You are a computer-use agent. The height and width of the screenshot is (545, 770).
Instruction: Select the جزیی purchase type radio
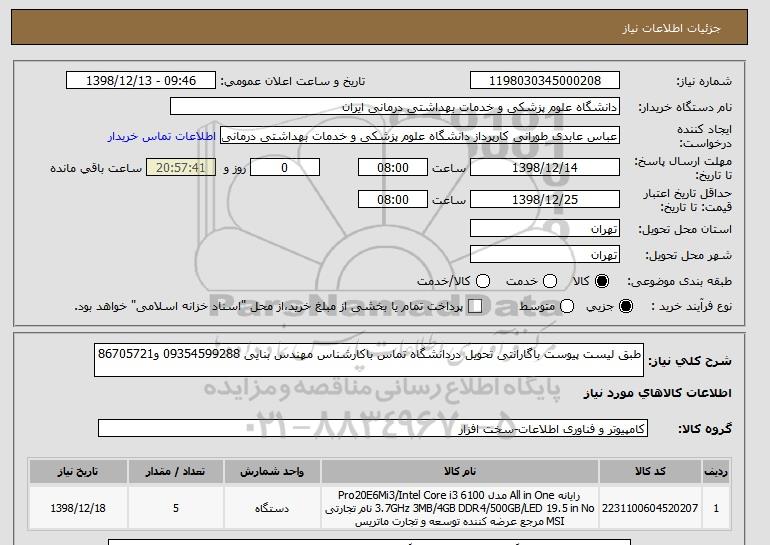coord(626,306)
